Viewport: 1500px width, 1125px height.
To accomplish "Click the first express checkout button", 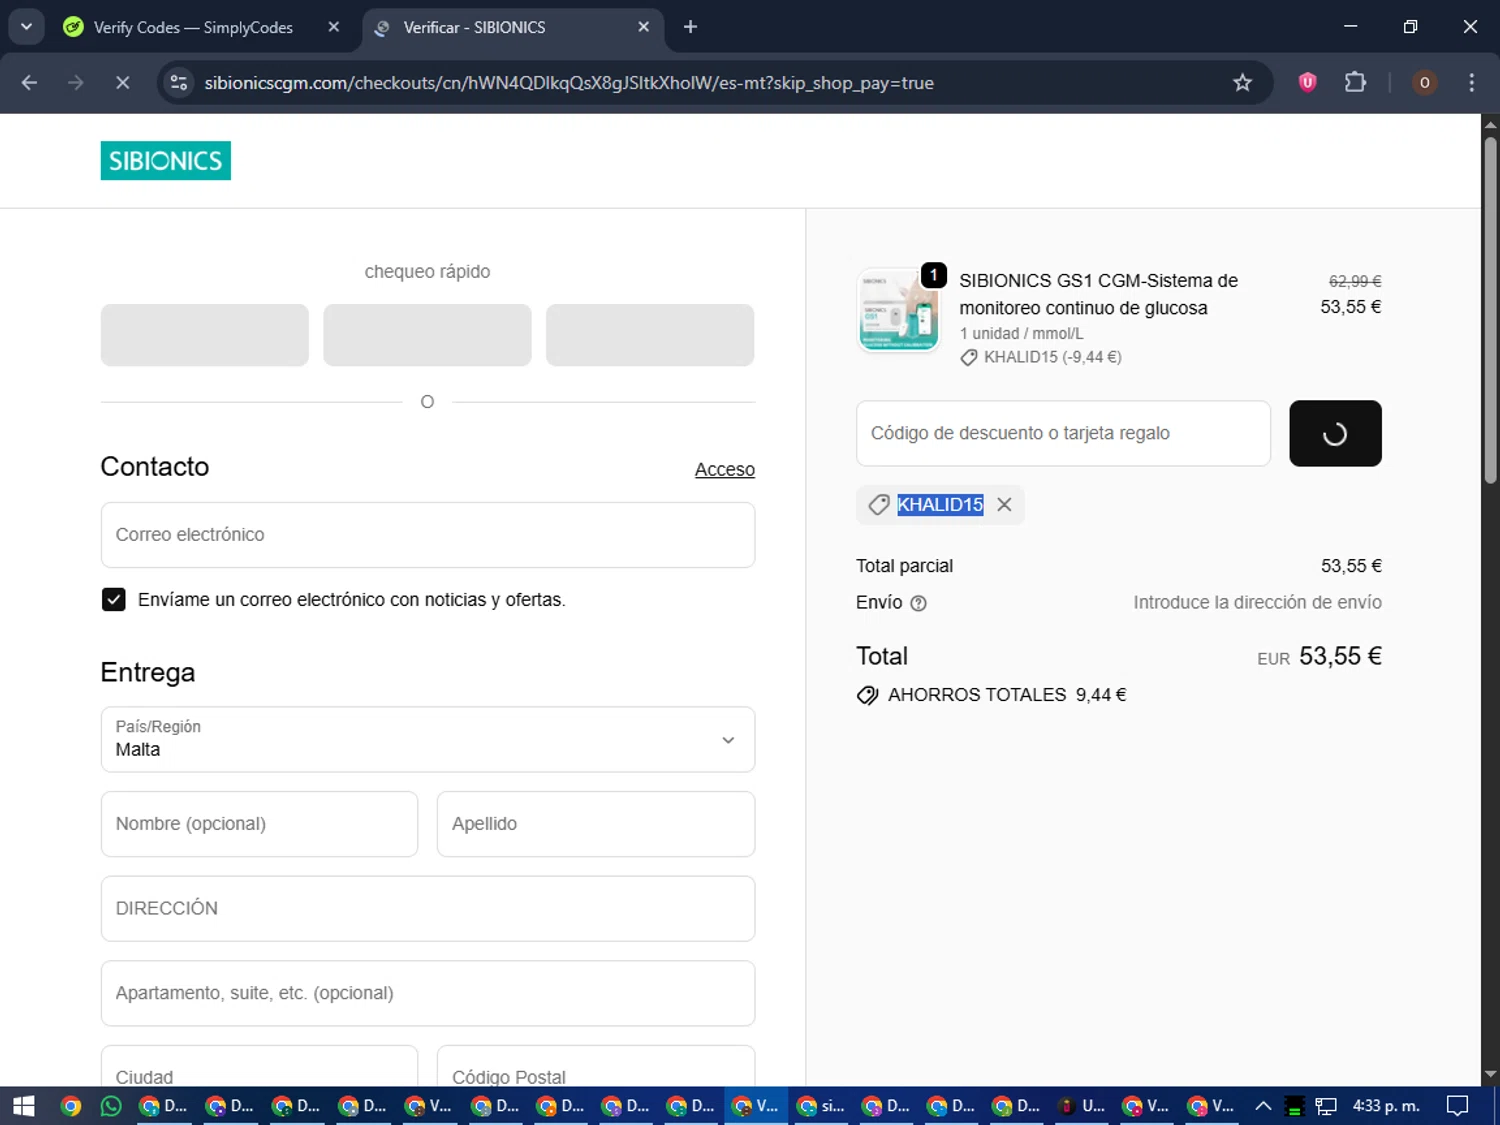I will coord(205,335).
